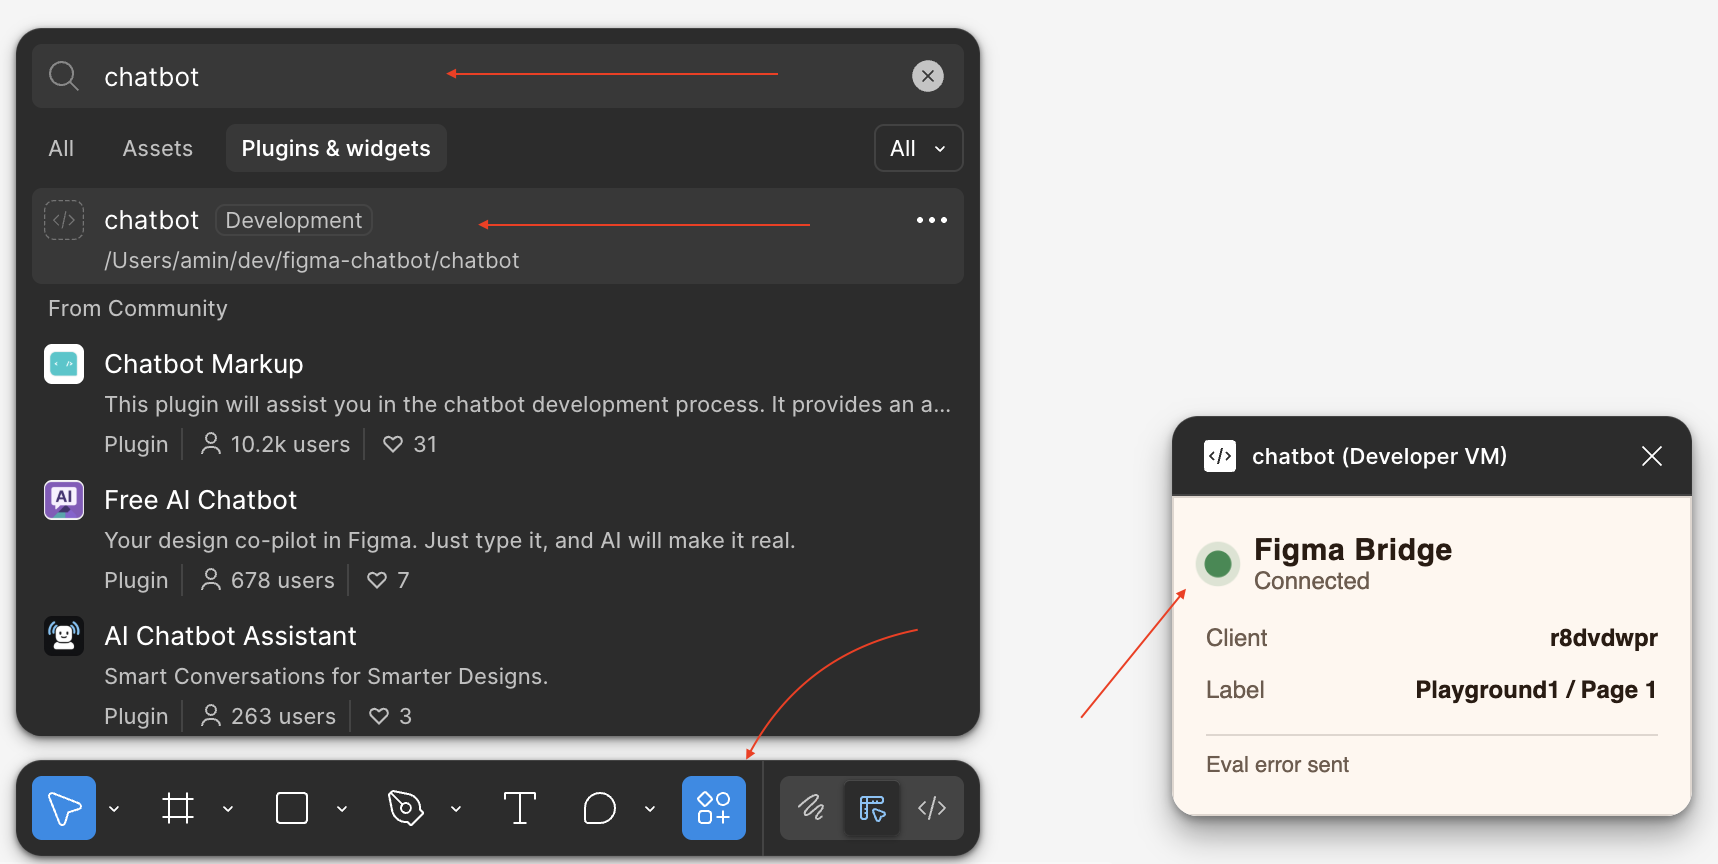Image resolution: width=1718 pixels, height=864 pixels.
Task: Click the chatbot (Developer VM) title
Action: (x=1380, y=456)
